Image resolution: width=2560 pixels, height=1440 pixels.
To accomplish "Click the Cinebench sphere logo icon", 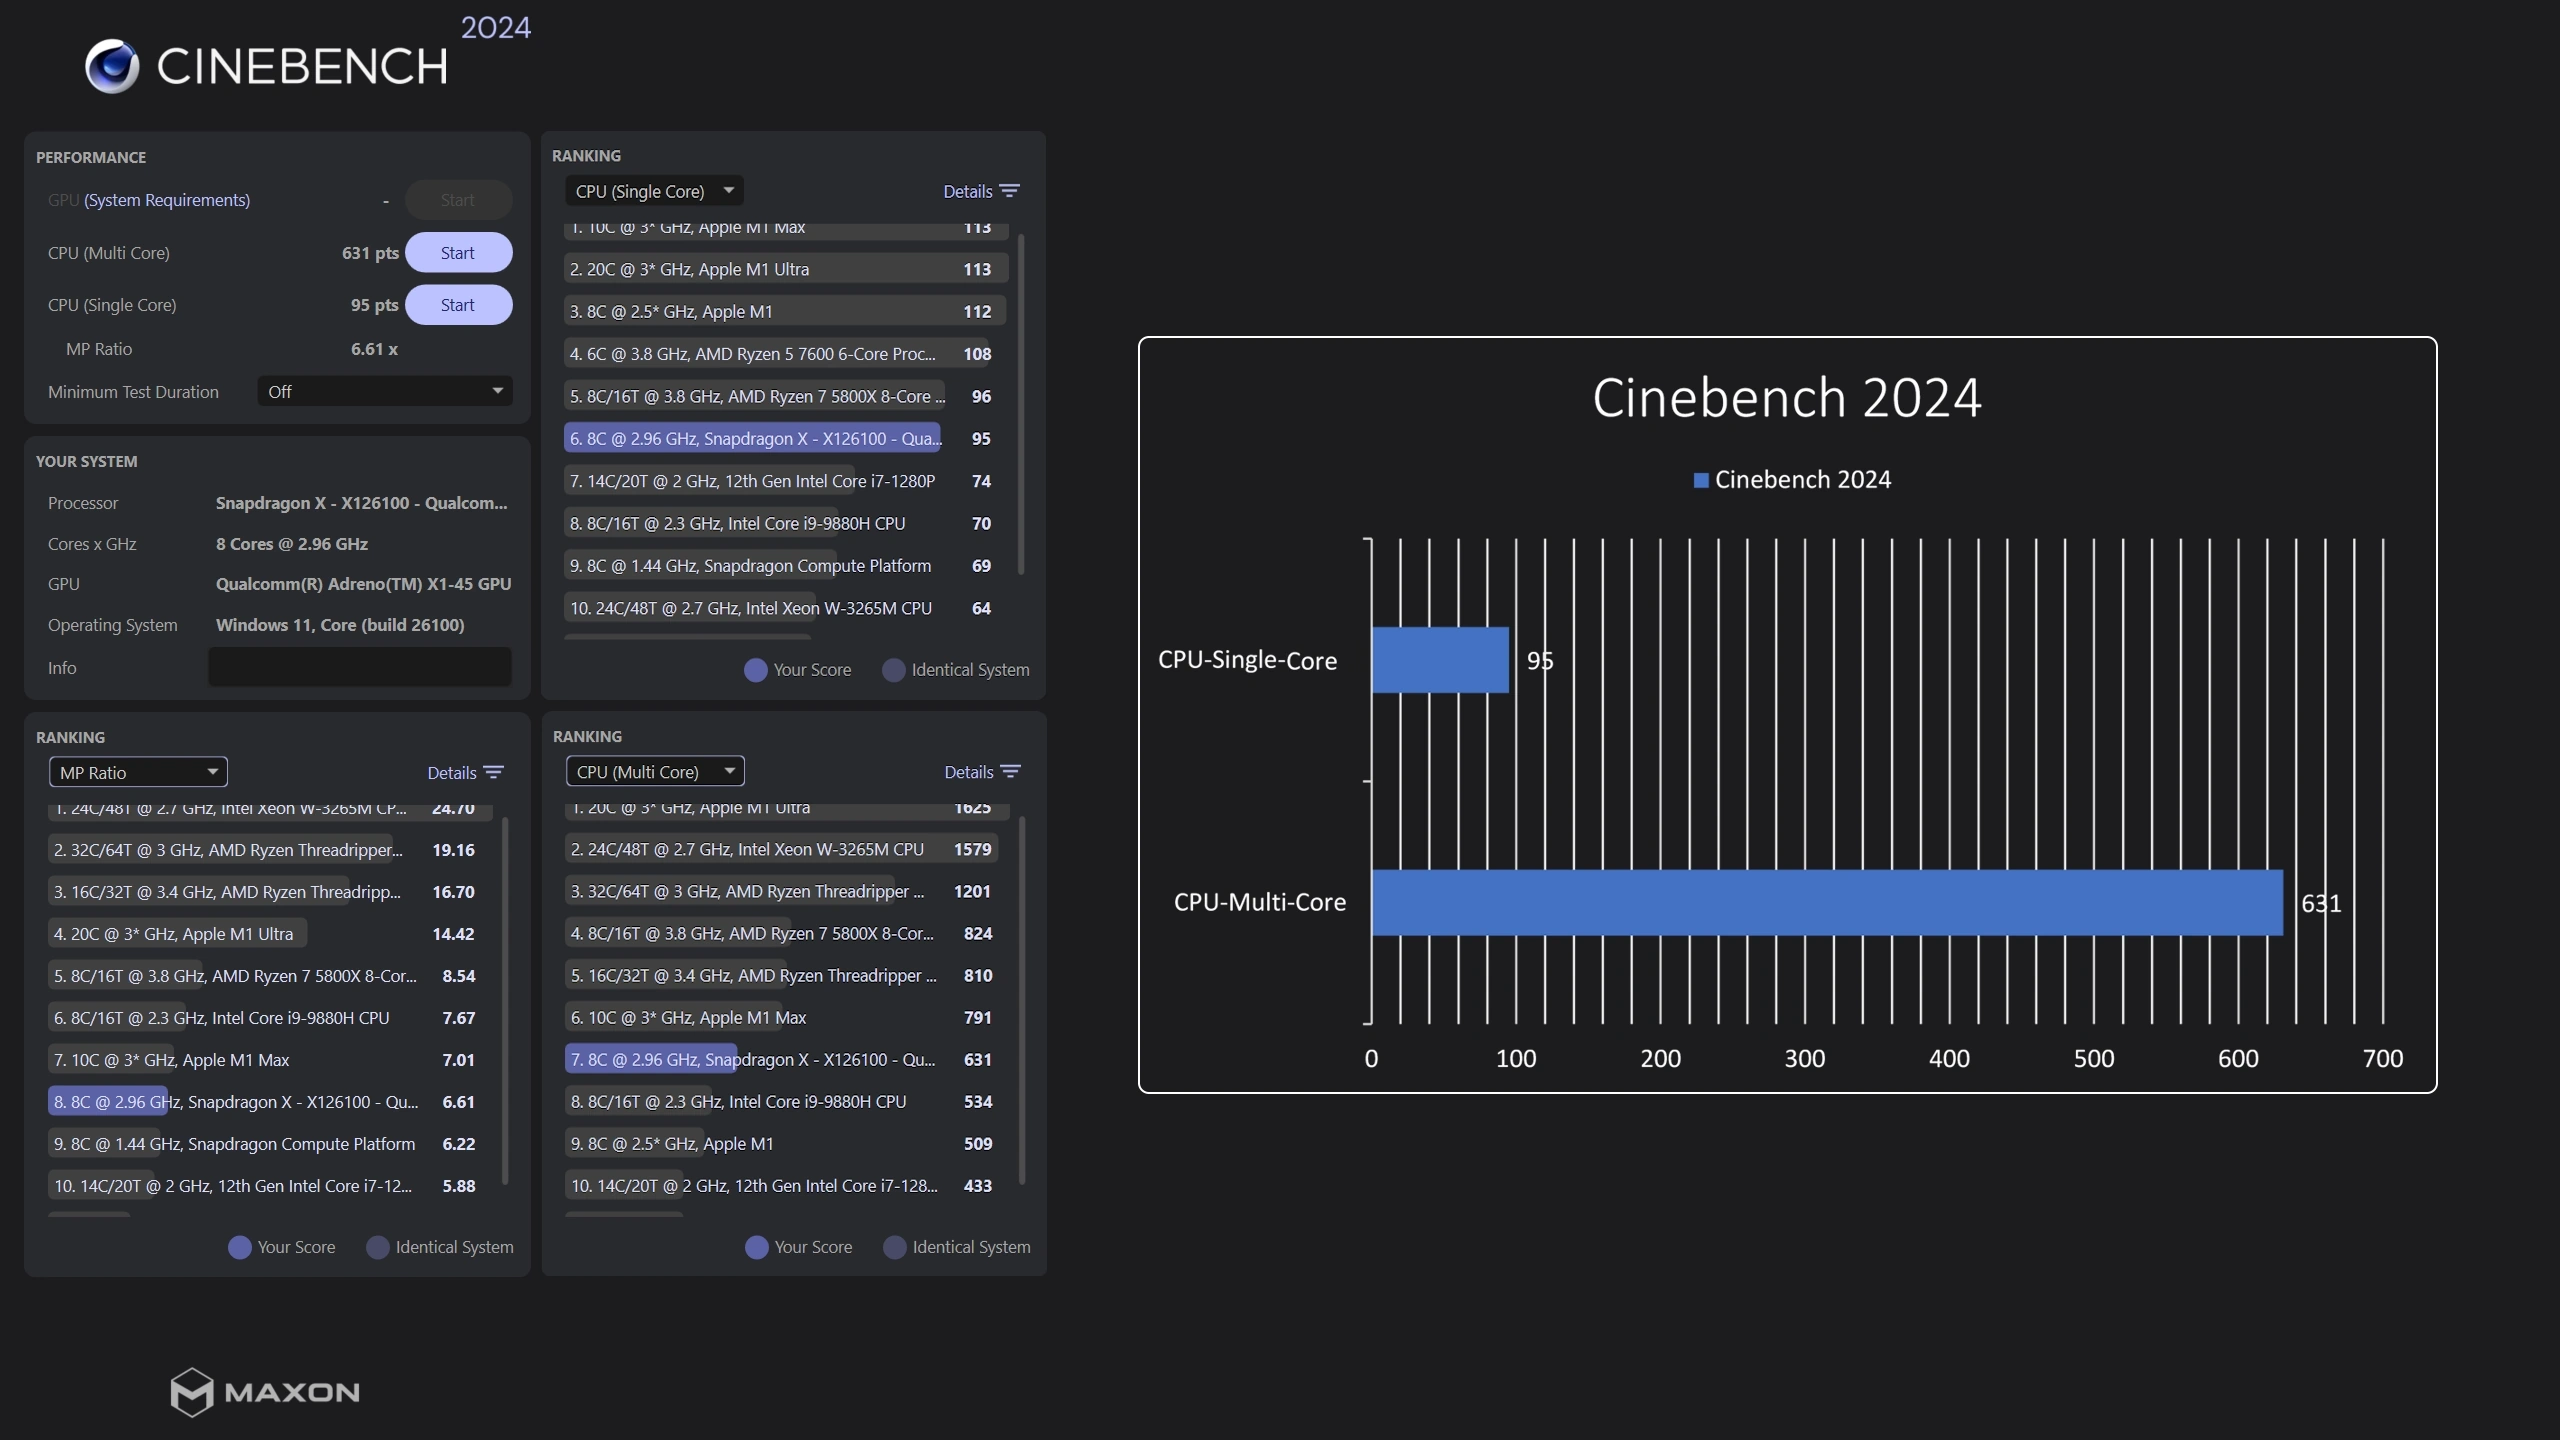I will [112, 66].
